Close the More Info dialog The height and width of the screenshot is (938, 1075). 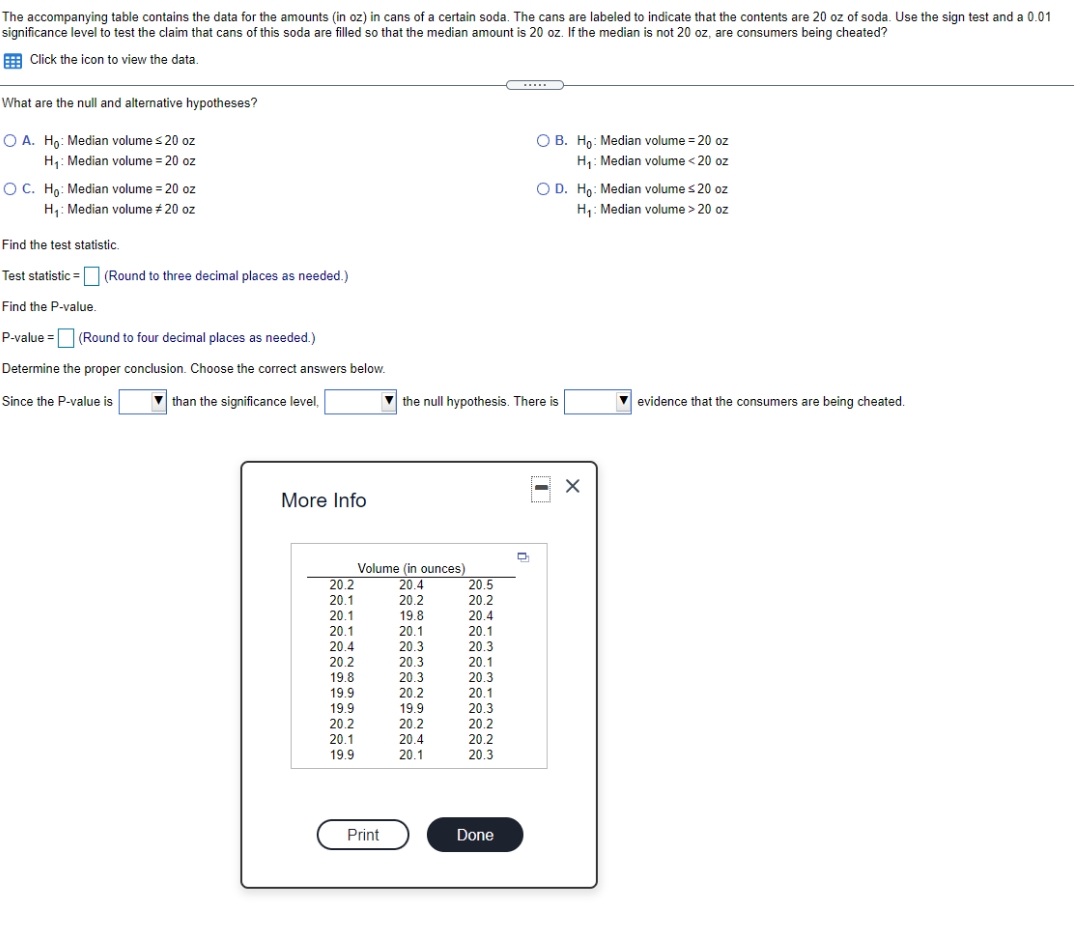(x=572, y=486)
